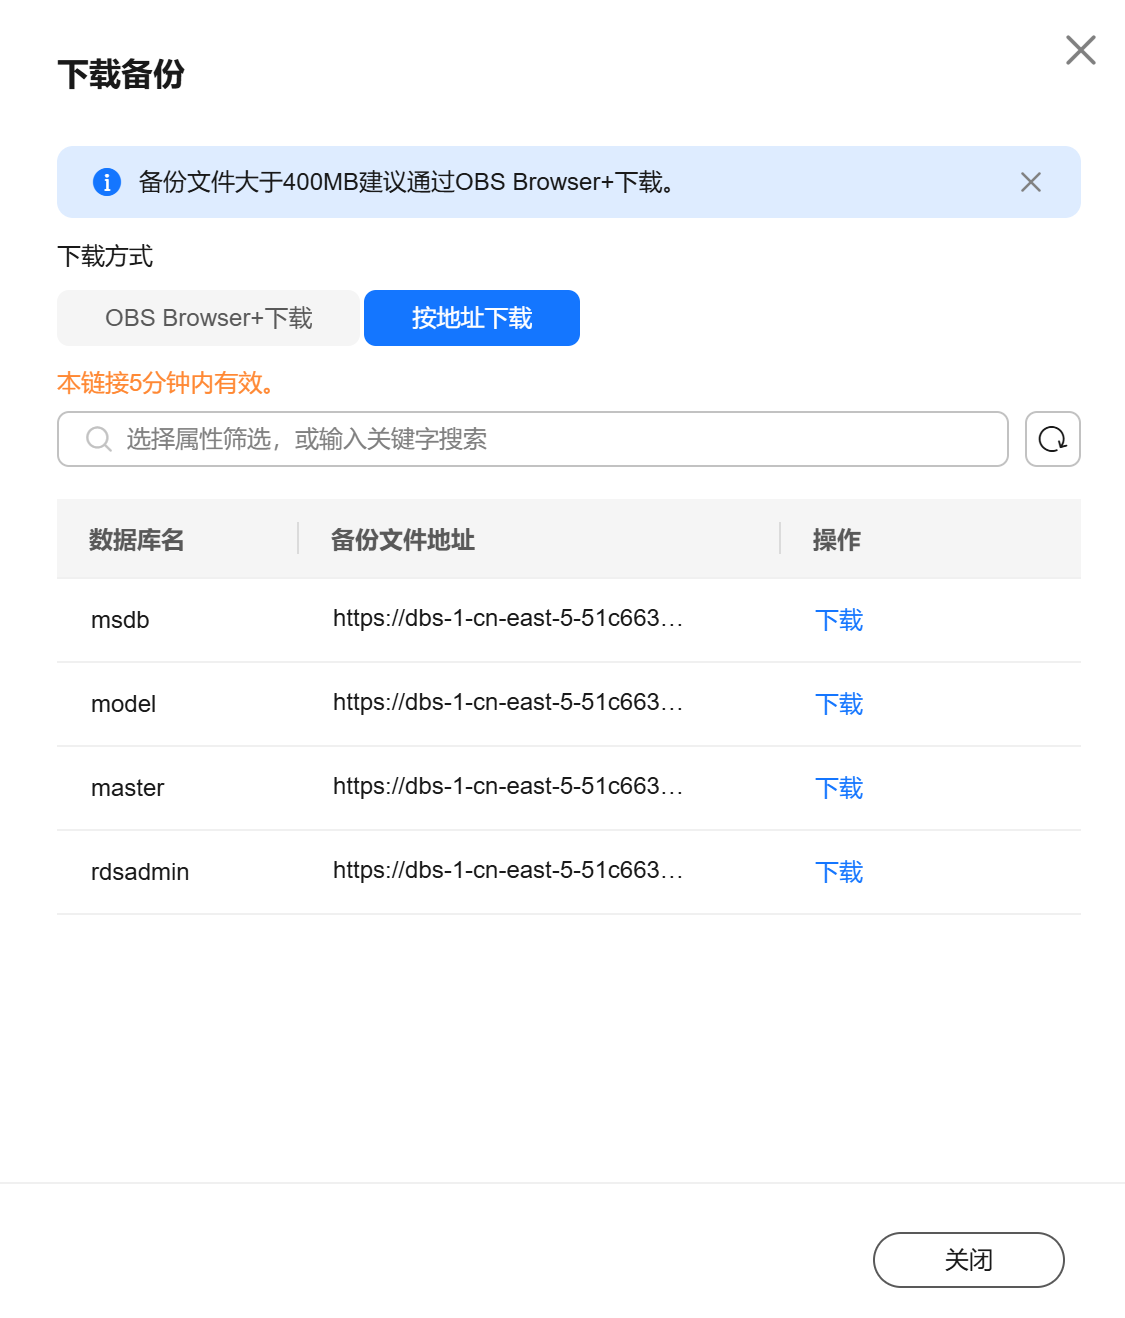Click the search magnifier icon
This screenshot has height=1318, width=1125.
[98, 439]
